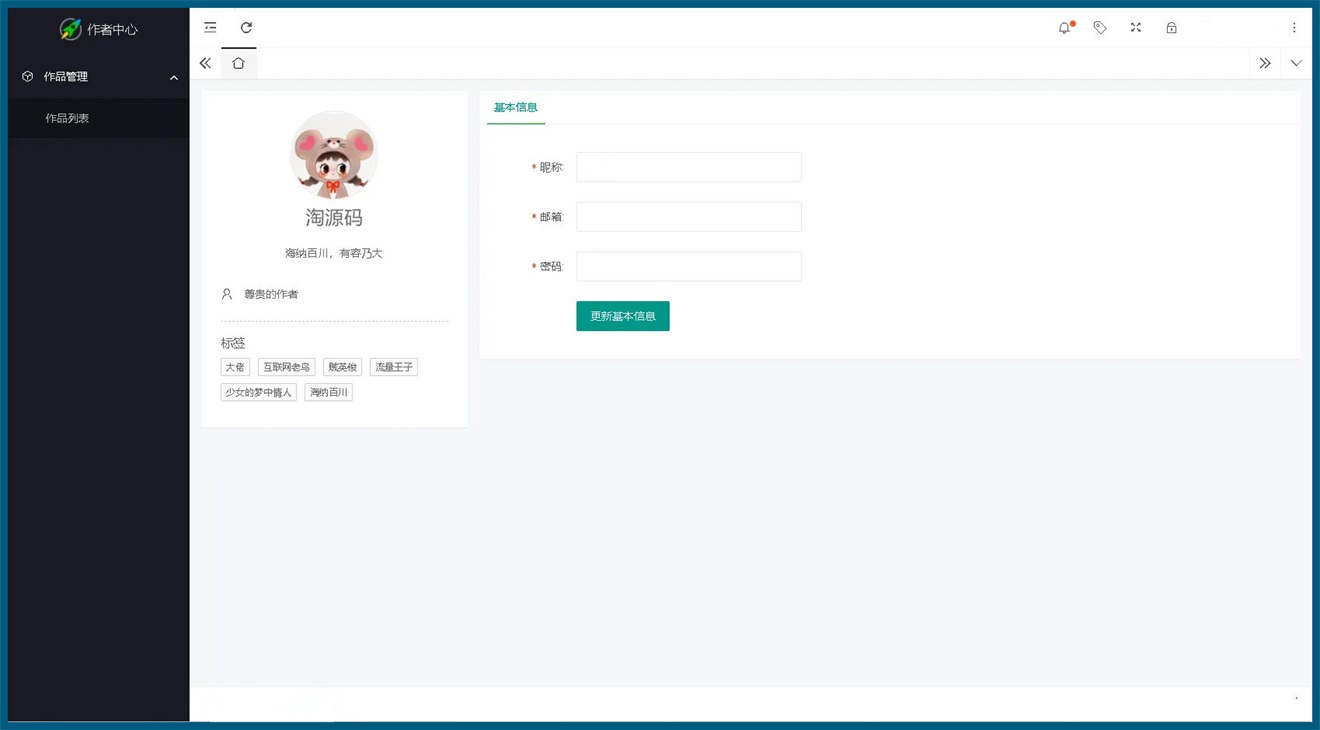Enter fullscreen with the expand arrows icon

1136,28
